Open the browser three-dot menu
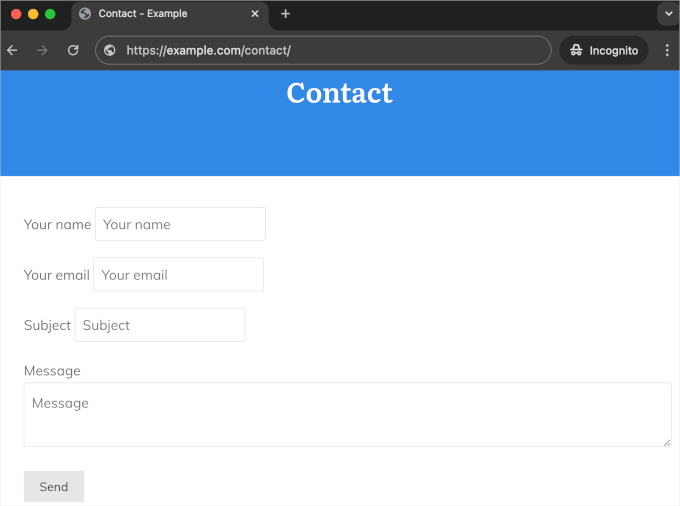 pos(667,50)
